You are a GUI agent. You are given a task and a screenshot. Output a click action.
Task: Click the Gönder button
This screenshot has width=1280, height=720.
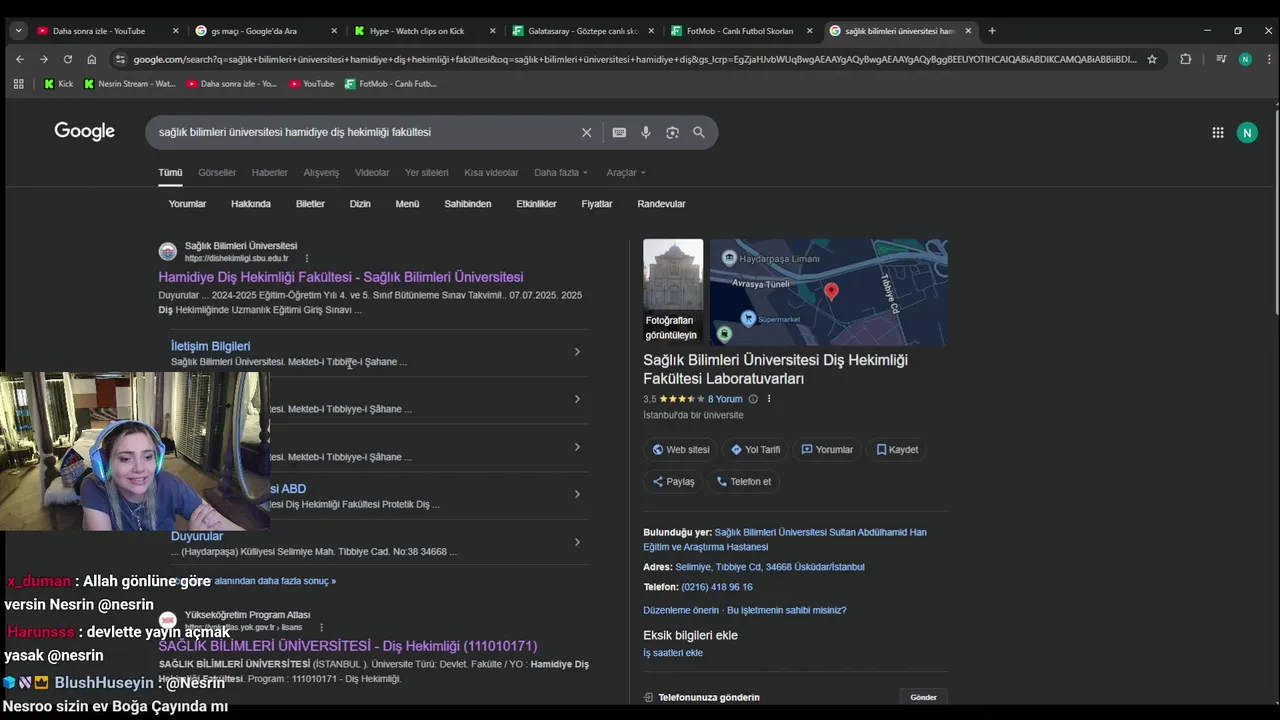click(923, 697)
